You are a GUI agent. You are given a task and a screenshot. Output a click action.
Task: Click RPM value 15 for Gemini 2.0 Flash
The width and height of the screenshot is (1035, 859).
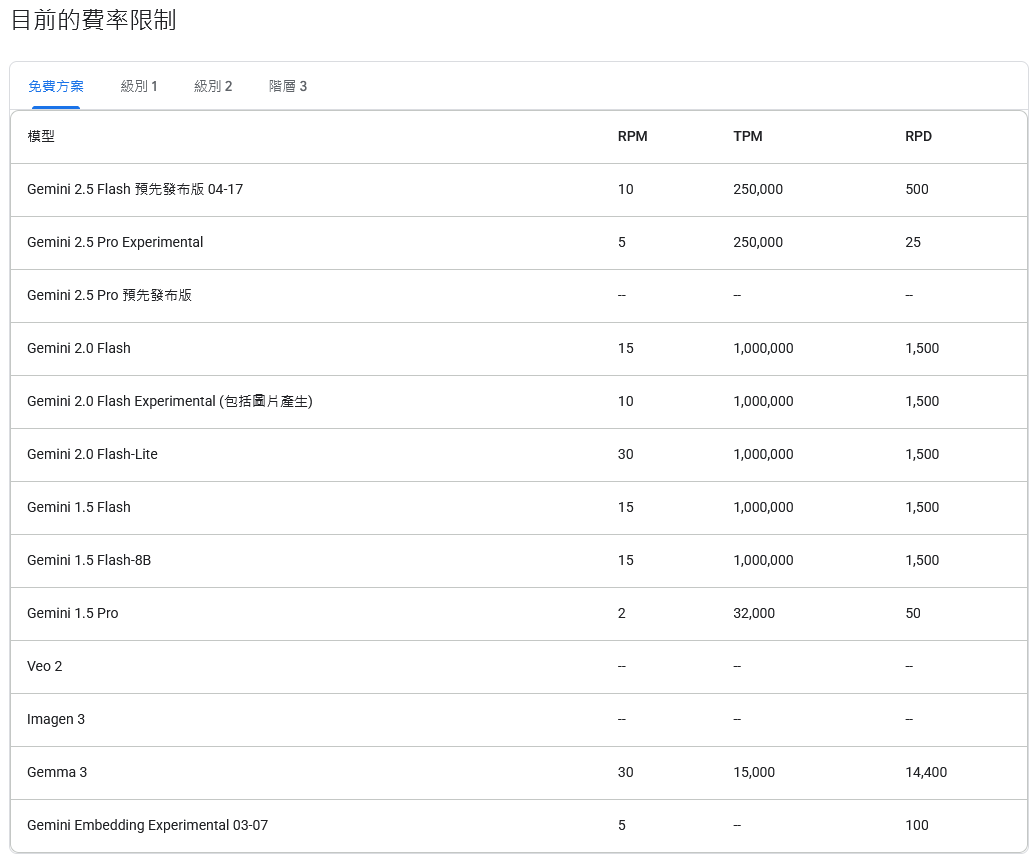(x=626, y=348)
